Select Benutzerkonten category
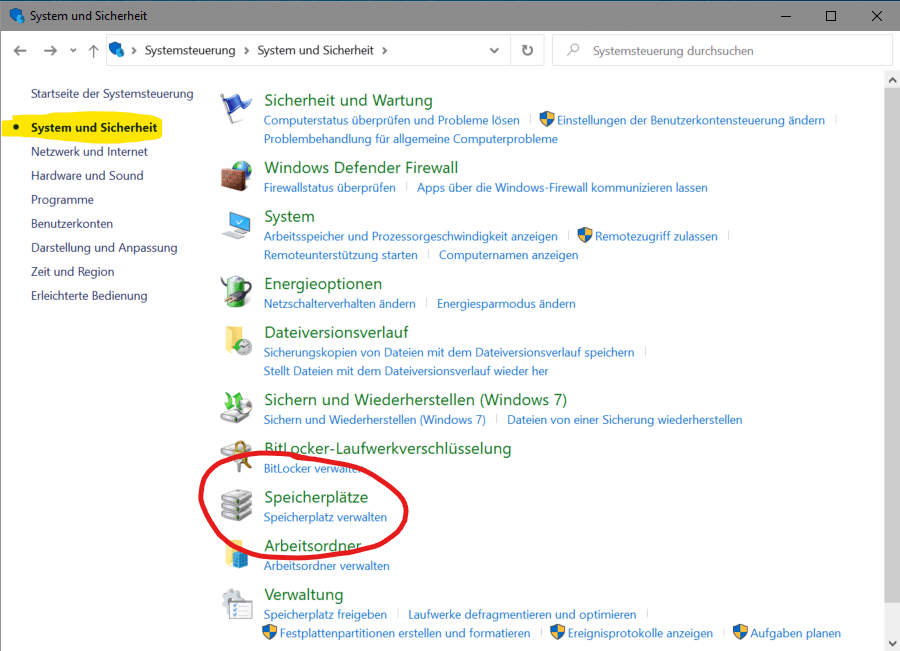The width and height of the screenshot is (900, 651). tap(72, 224)
